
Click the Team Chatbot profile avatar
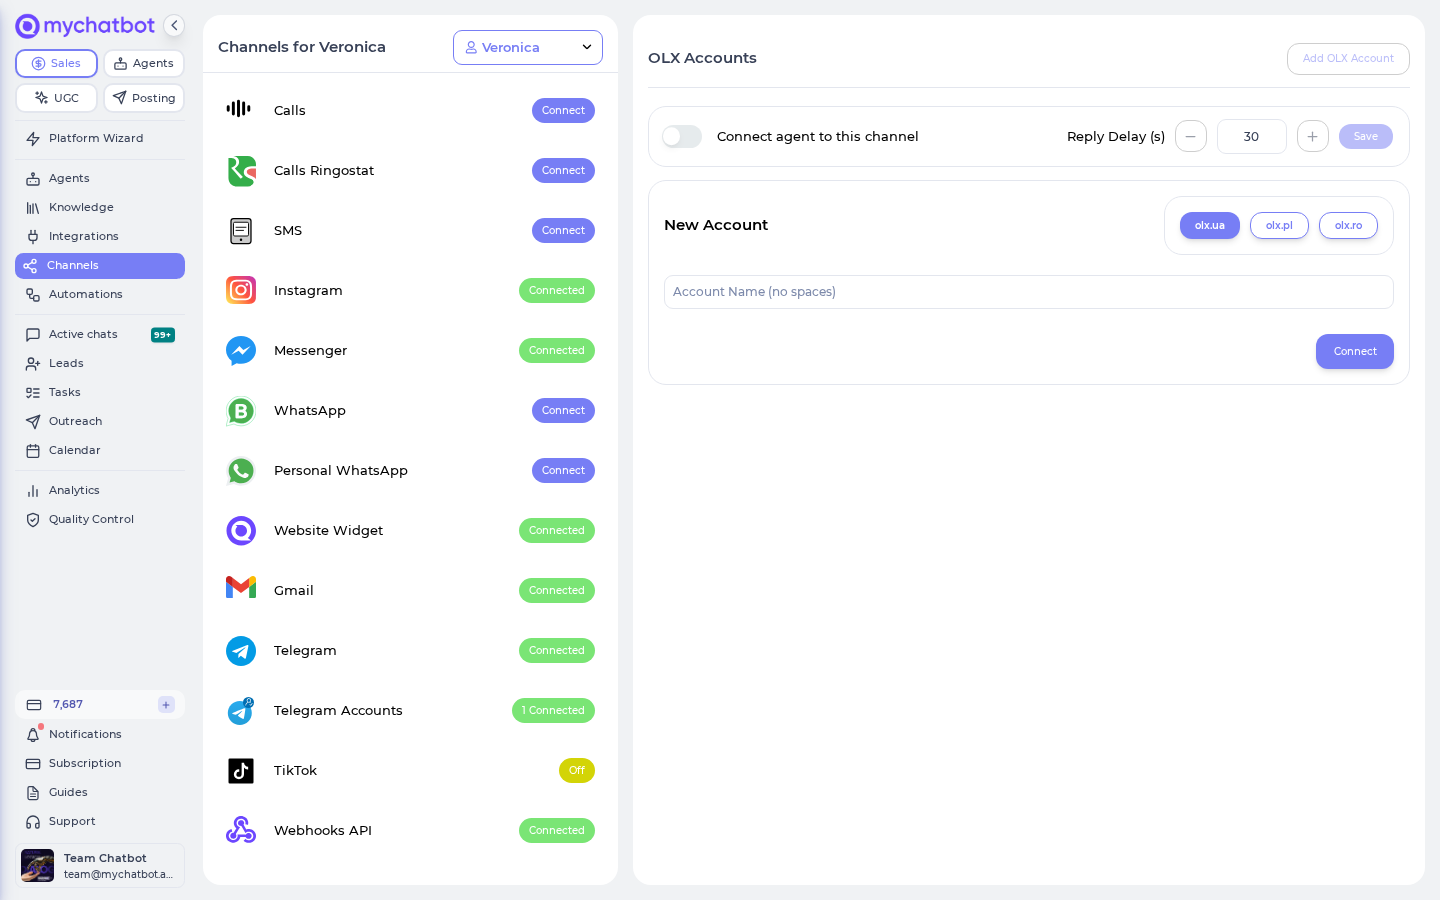click(x=38, y=866)
